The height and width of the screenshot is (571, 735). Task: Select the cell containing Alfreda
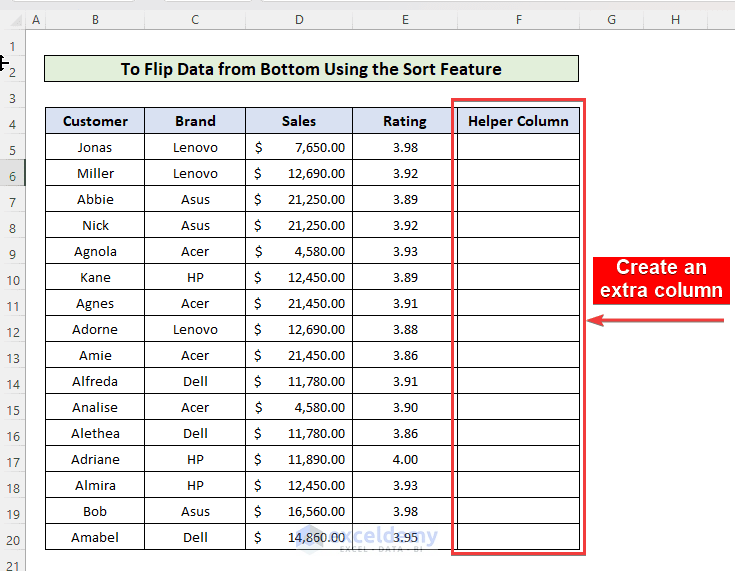point(95,381)
